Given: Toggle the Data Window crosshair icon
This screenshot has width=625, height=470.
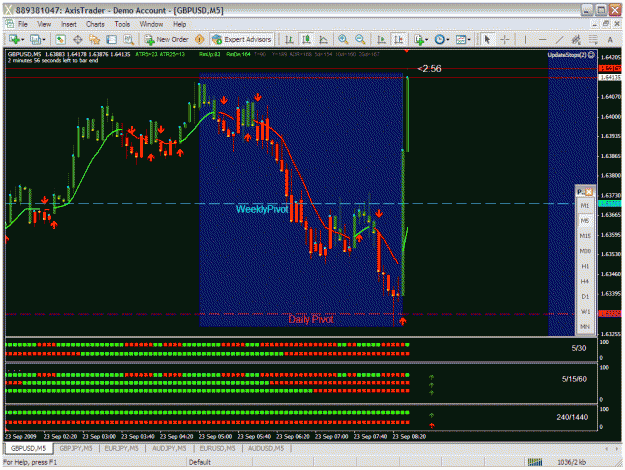Looking at the screenshot, I should coord(77,39).
